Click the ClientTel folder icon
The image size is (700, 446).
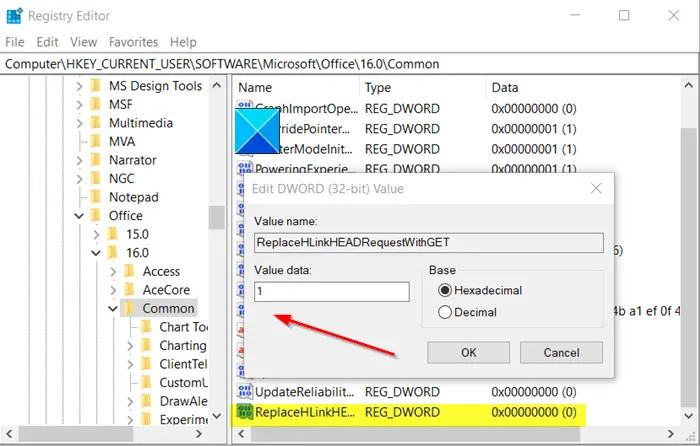[146, 364]
